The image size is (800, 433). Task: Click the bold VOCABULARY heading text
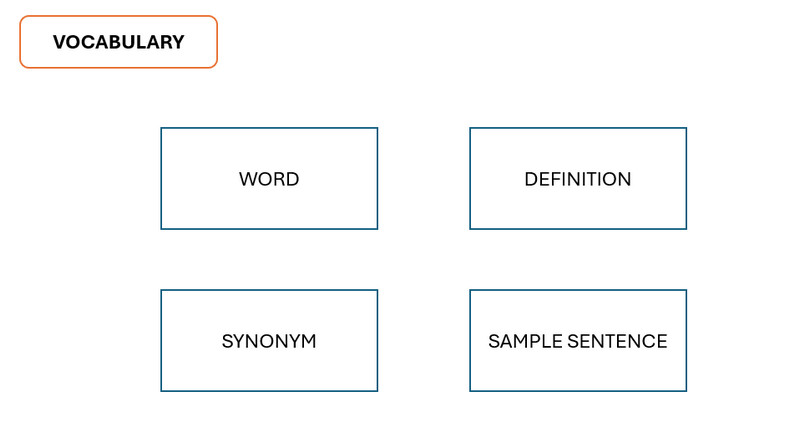[x=118, y=42]
